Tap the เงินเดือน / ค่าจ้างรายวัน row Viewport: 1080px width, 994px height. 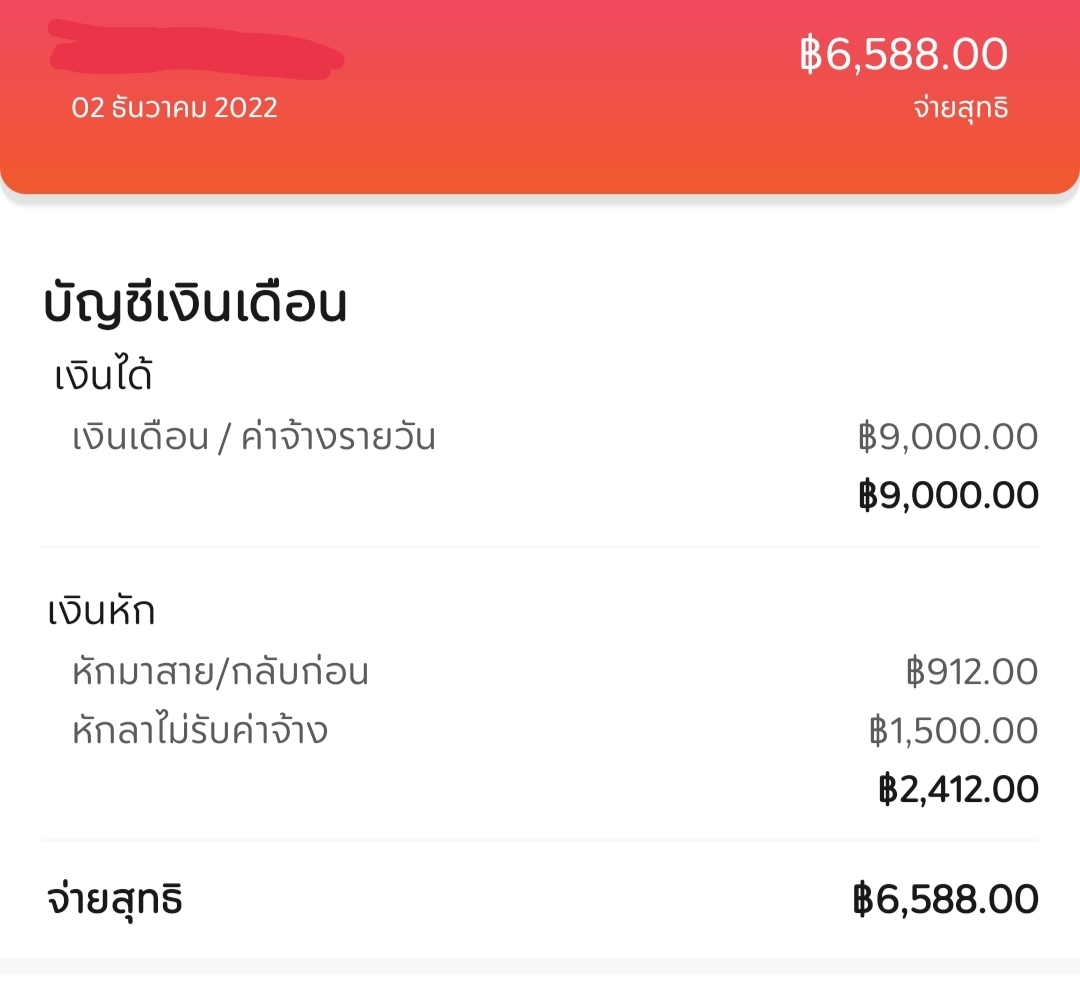click(539, 437)
